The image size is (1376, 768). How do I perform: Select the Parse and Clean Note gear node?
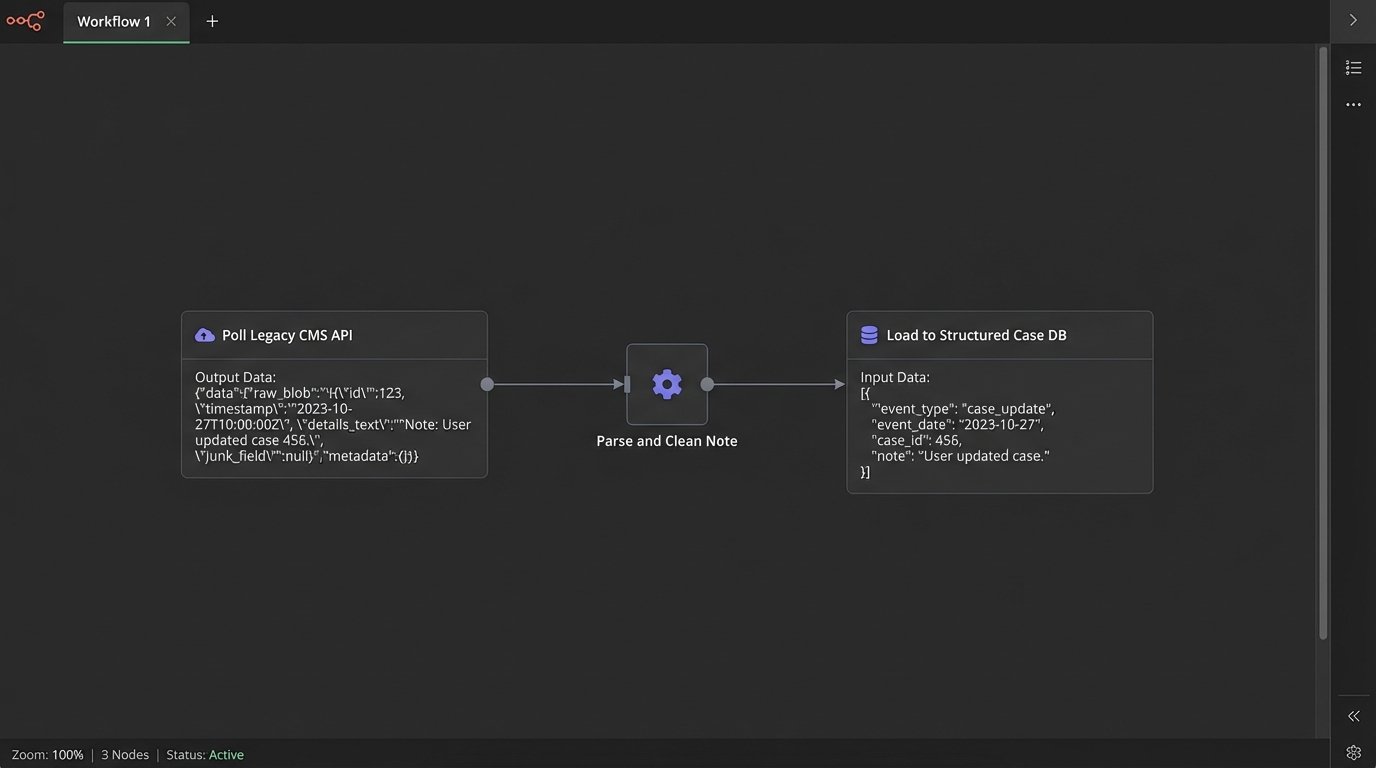667,384
